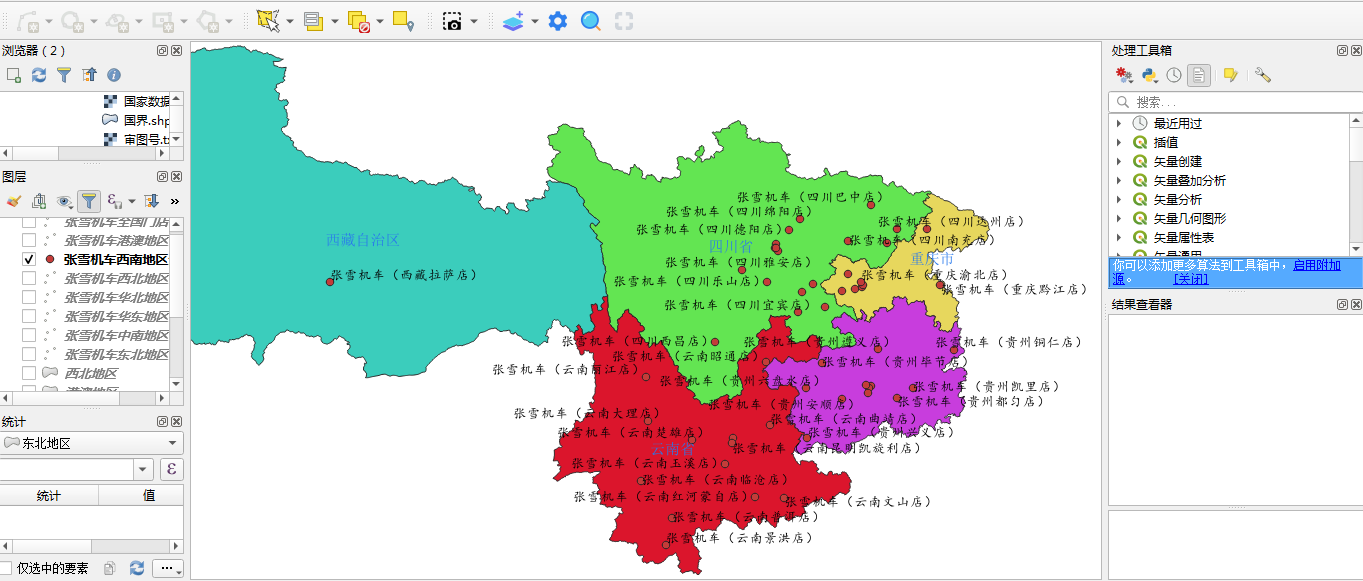Manage map themes eye icon
The width and height of the screenshot is (1363, 581).
[x=64, y=201]
